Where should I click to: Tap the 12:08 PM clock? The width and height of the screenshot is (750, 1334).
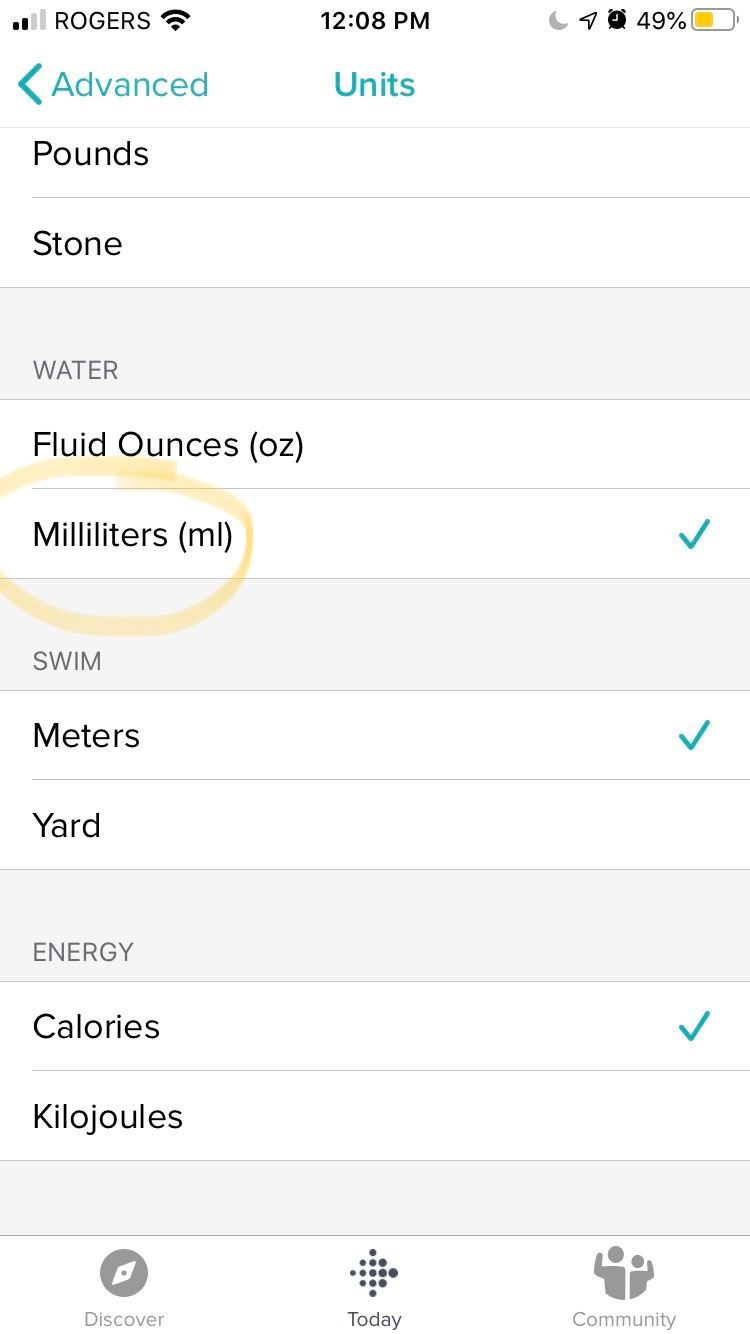coord(375,20)
